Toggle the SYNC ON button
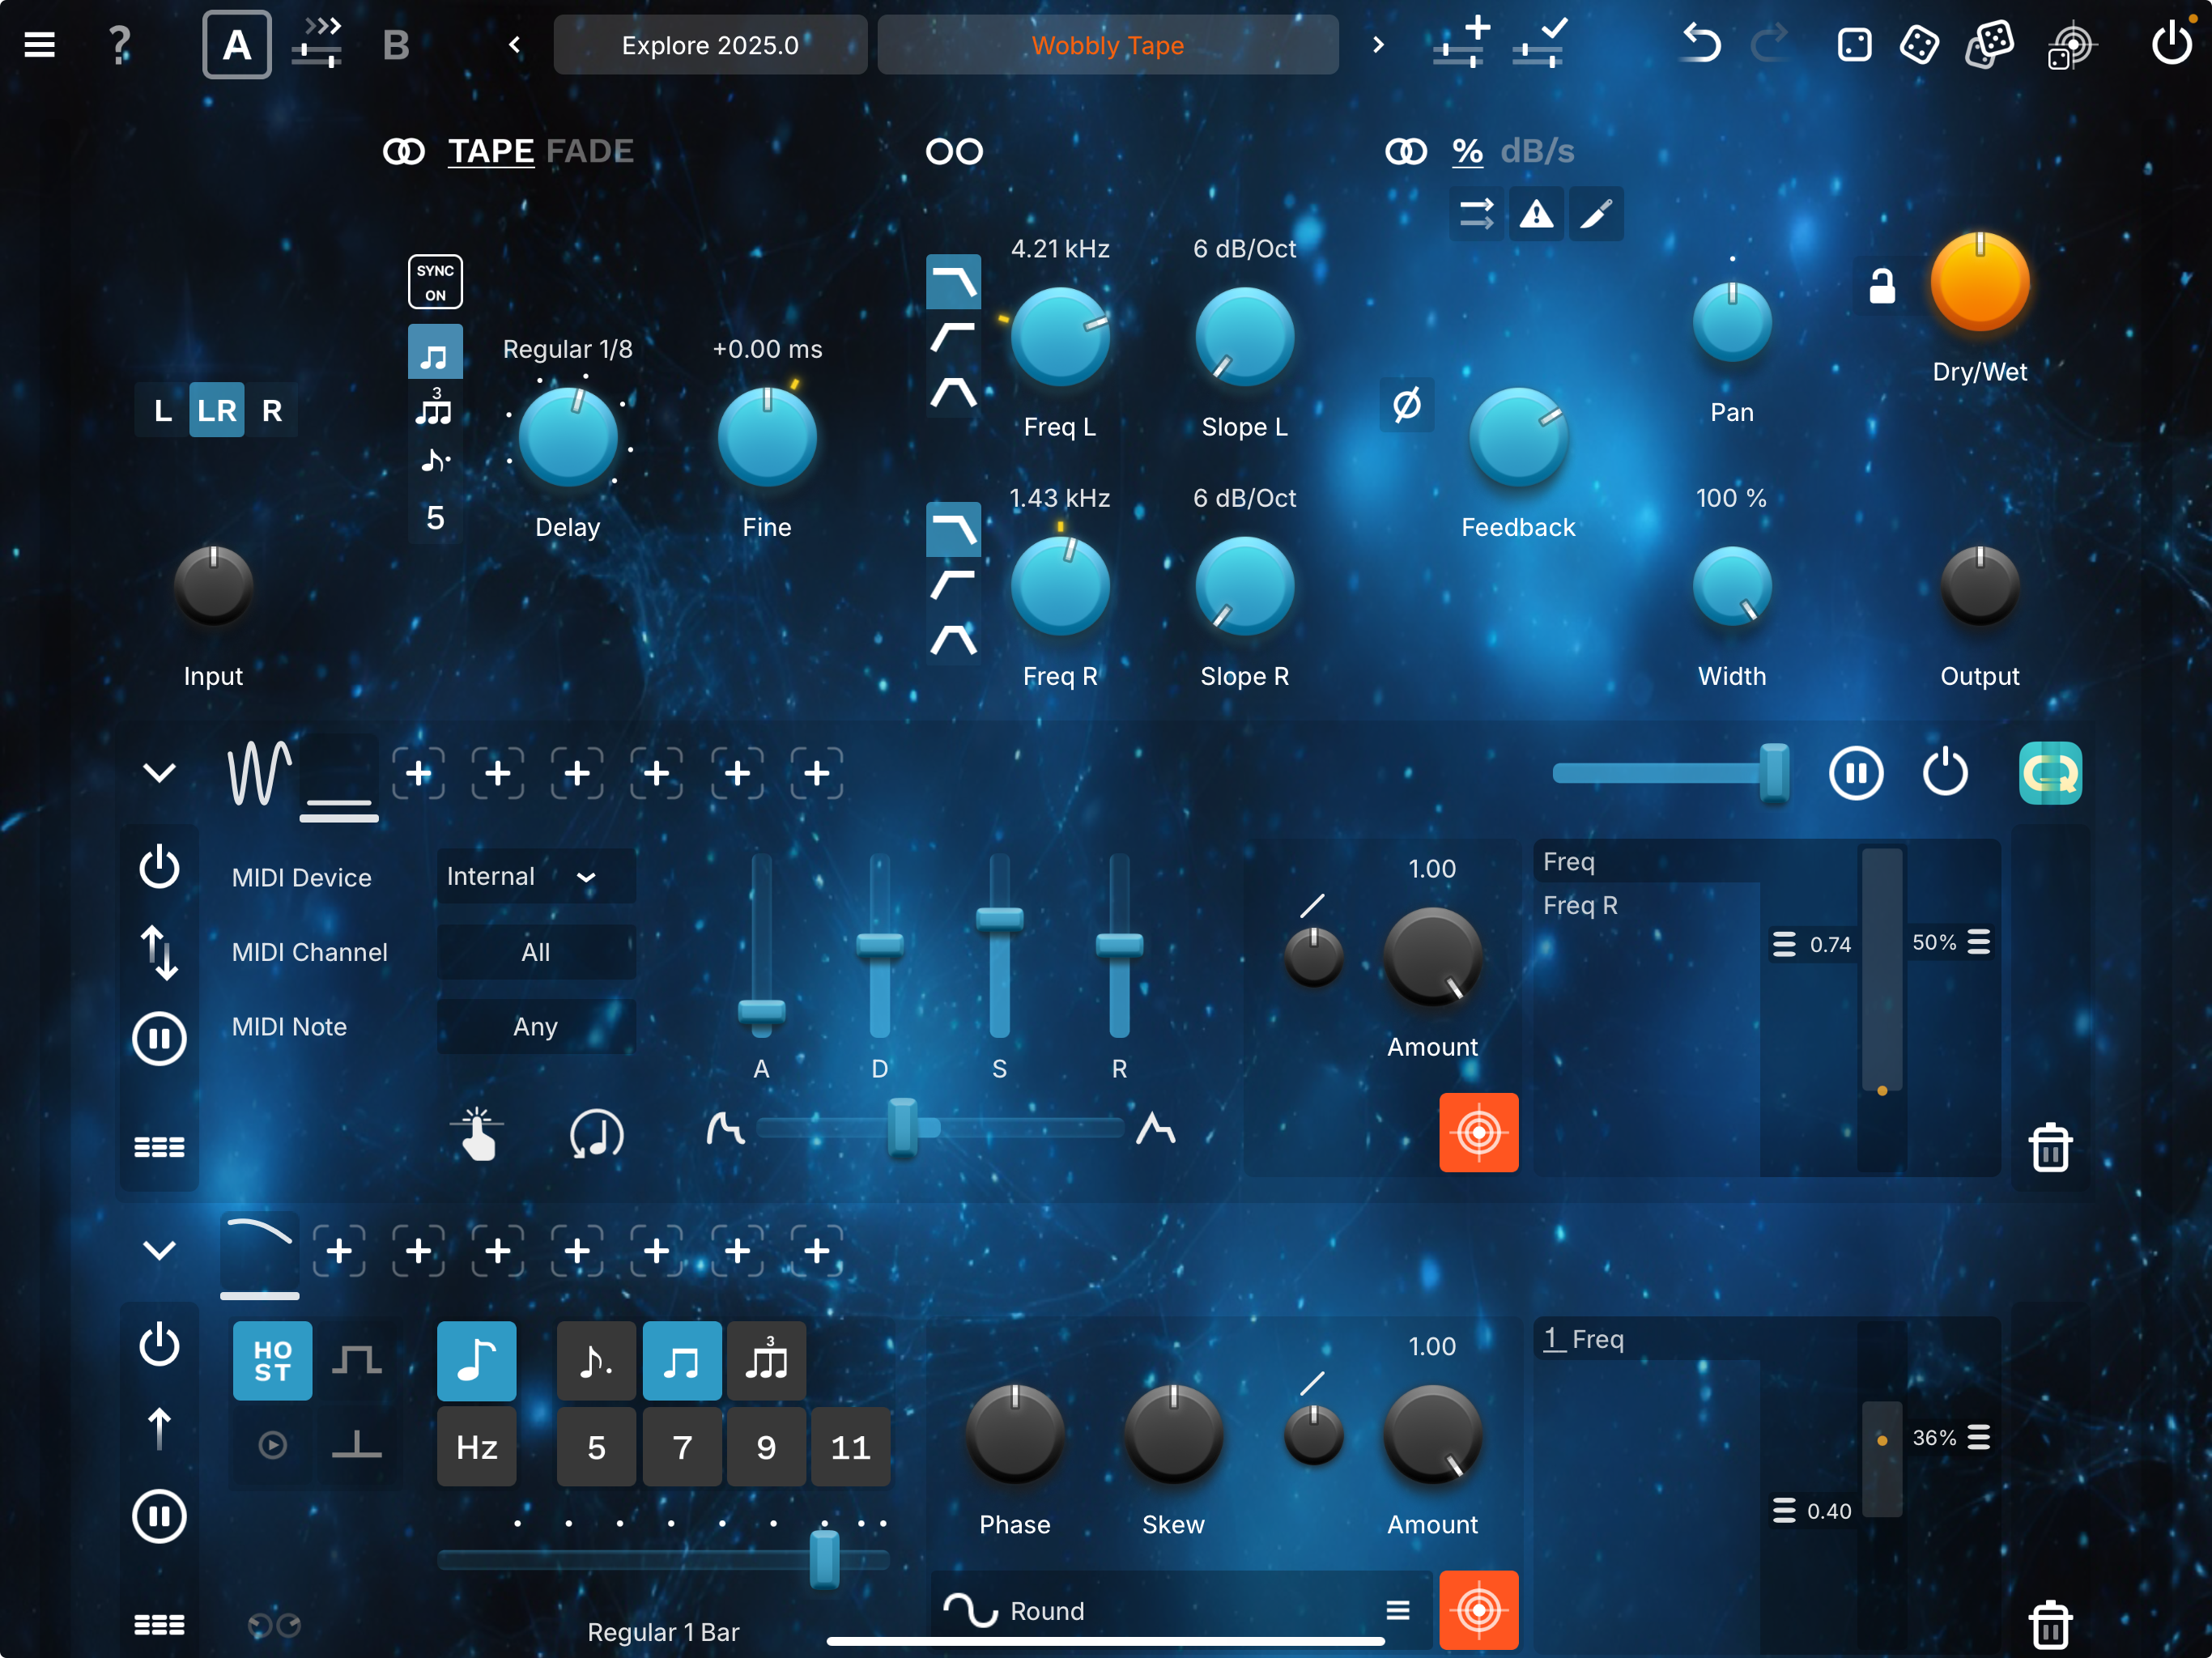2212x1658 pixels. [435, 282]
